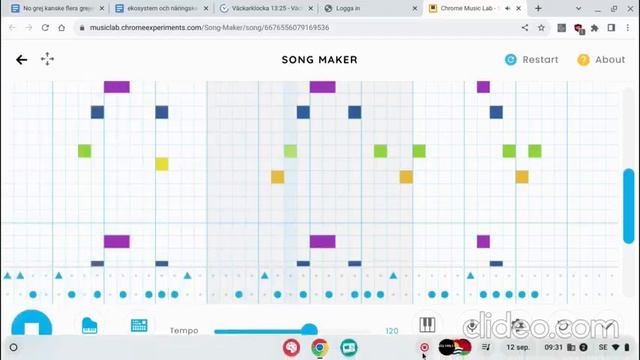Open the About help link

pyautogui.click(x=601, y=60)
